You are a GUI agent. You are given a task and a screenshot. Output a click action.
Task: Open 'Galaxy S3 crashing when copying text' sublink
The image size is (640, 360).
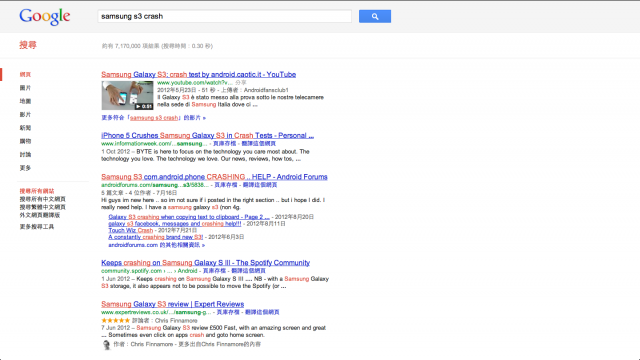[189, 217]
